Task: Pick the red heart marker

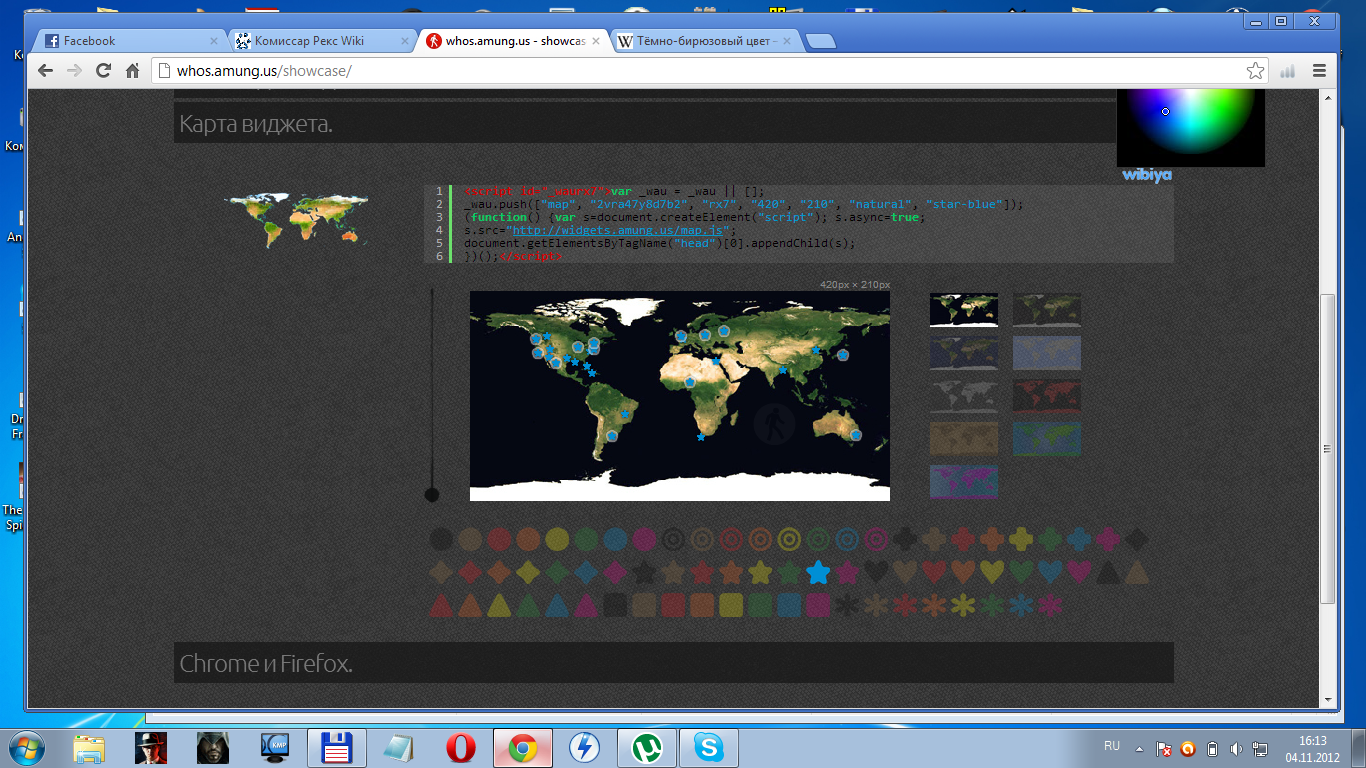Action: [x=934, y=572]
